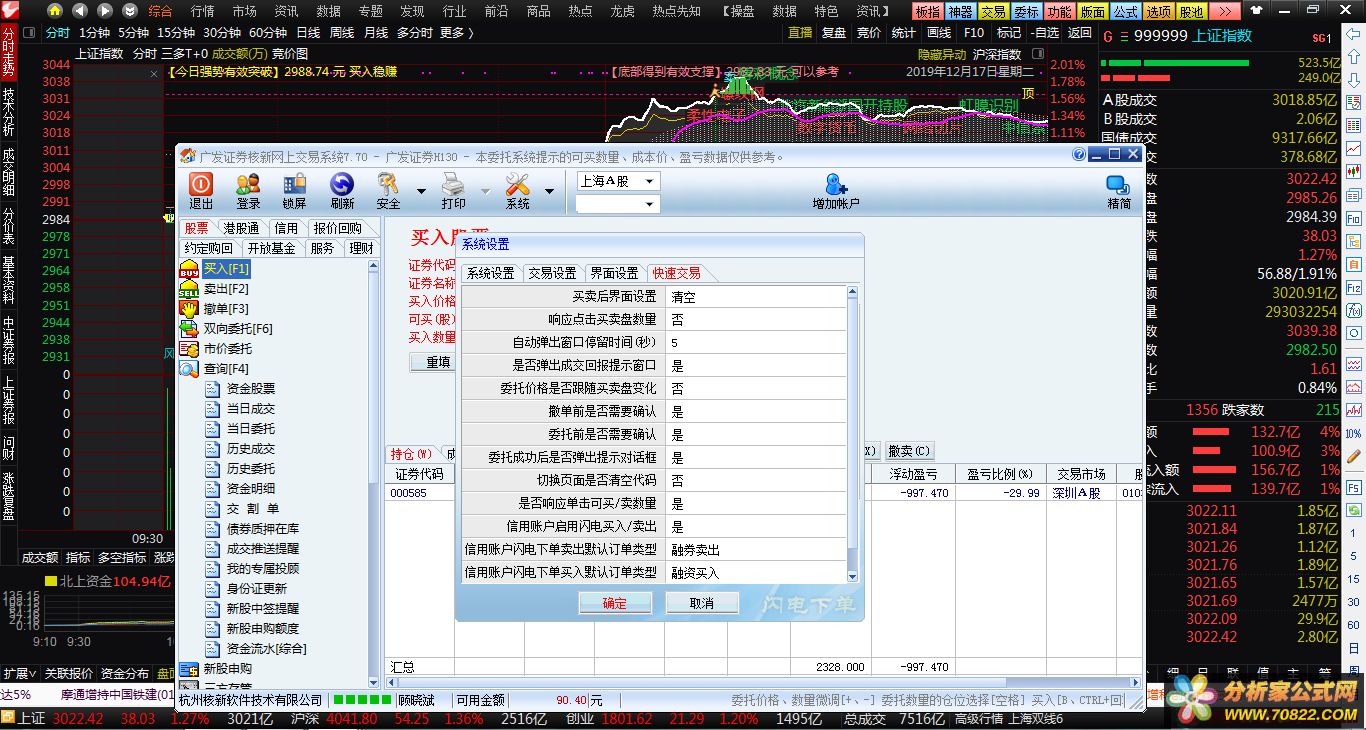
Task: Click the home icon in top navigation
Action: (x=55, y=11)
